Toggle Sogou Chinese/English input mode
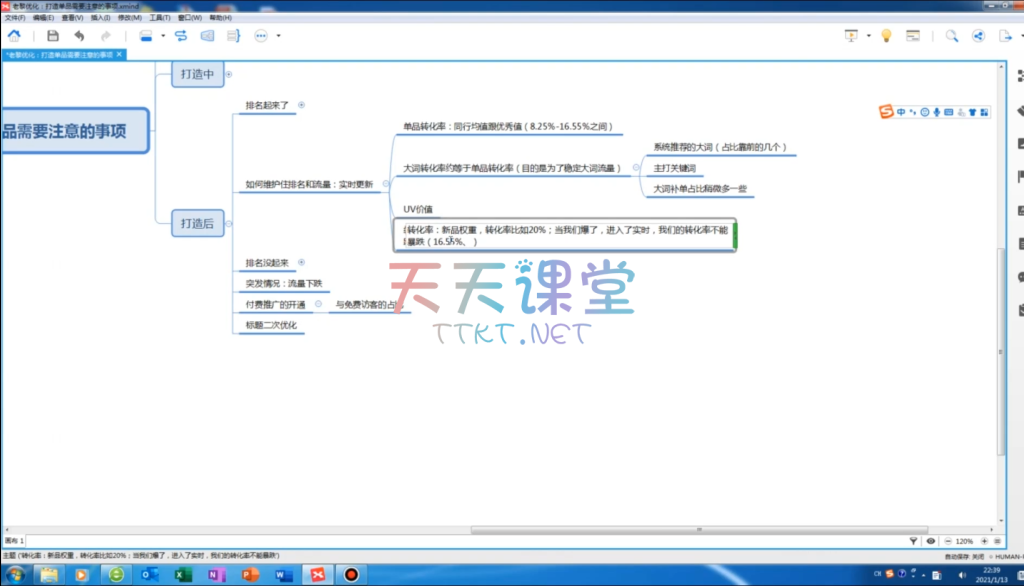Image resolution: width=1024 pixels, height=586 pixels. point(901,112)
